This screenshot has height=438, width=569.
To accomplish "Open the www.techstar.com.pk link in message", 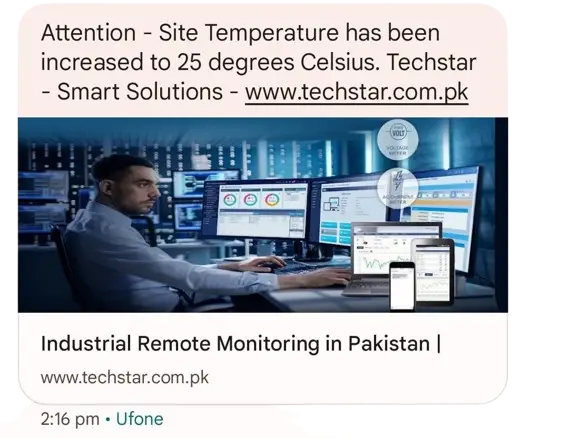I will click(357, 91).
